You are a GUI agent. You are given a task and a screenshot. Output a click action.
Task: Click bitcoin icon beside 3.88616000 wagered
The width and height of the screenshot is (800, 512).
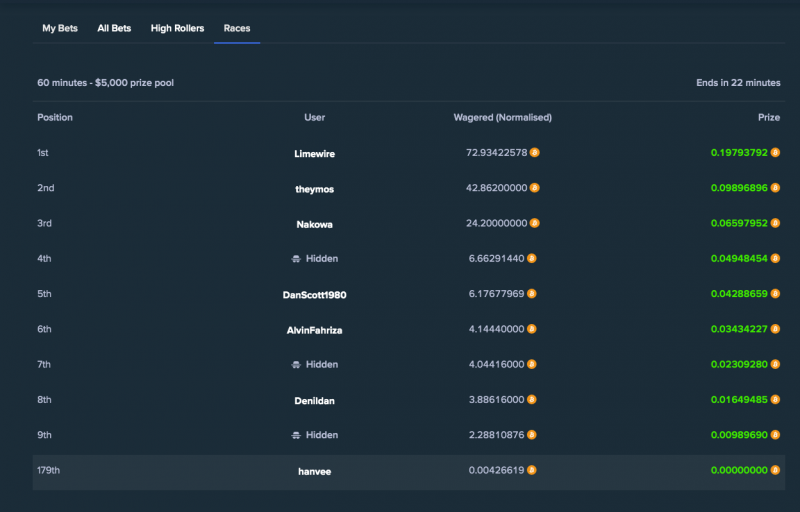click(x=532, y=399)
